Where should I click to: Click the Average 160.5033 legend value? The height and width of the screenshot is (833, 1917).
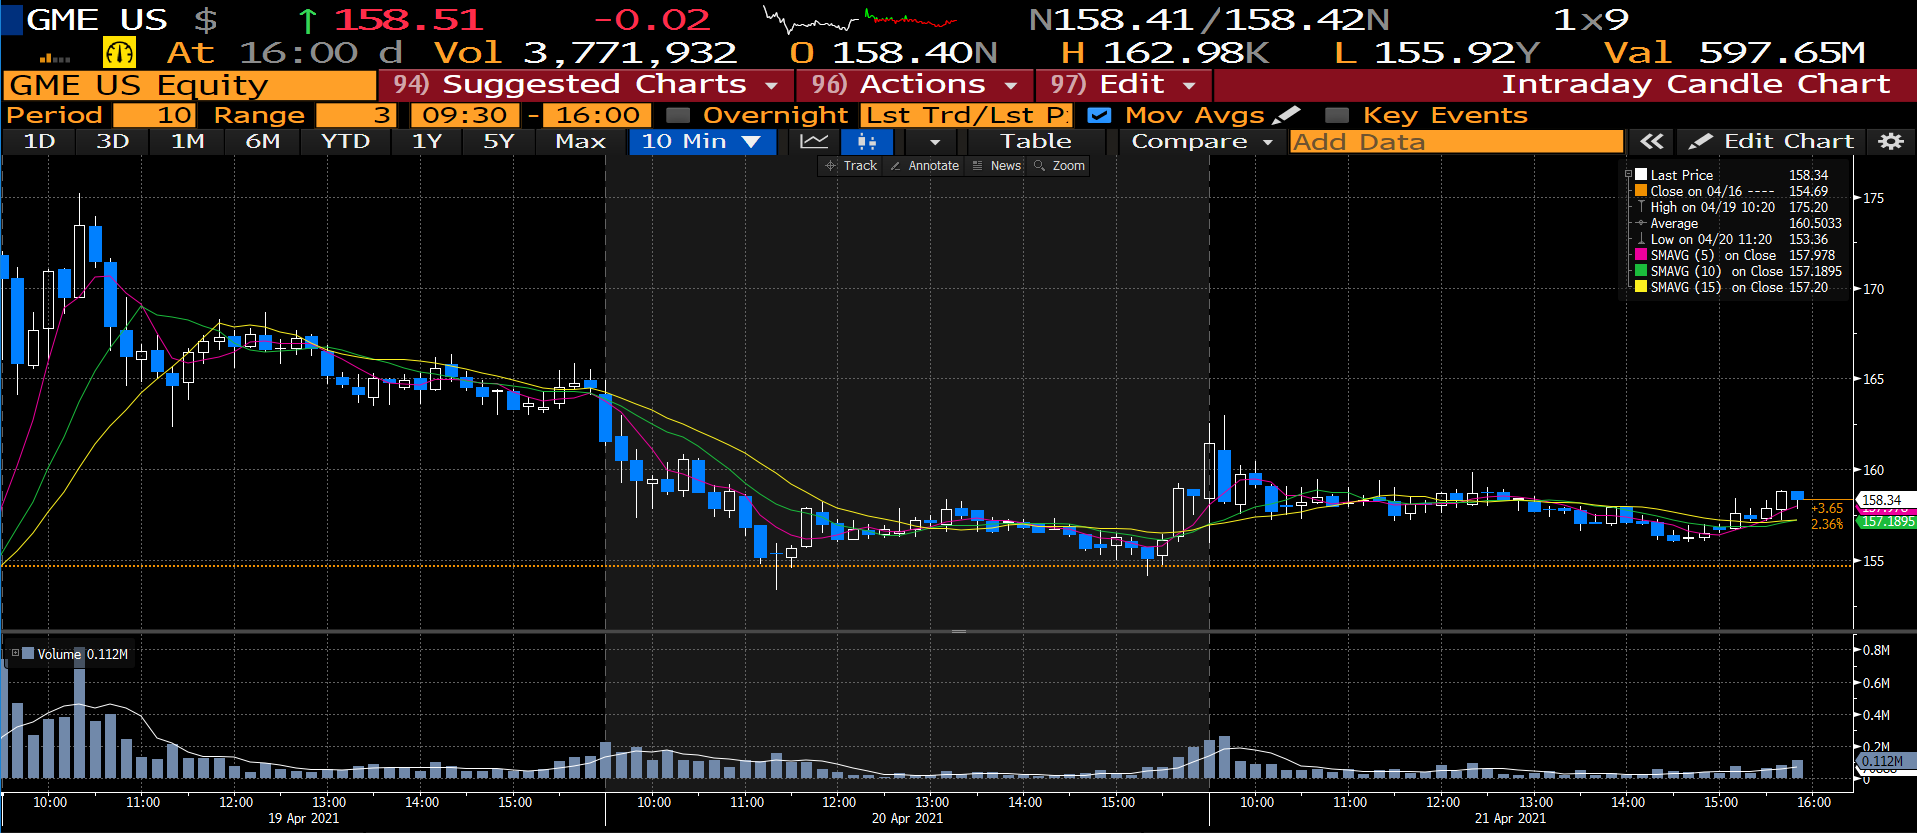1815,223
